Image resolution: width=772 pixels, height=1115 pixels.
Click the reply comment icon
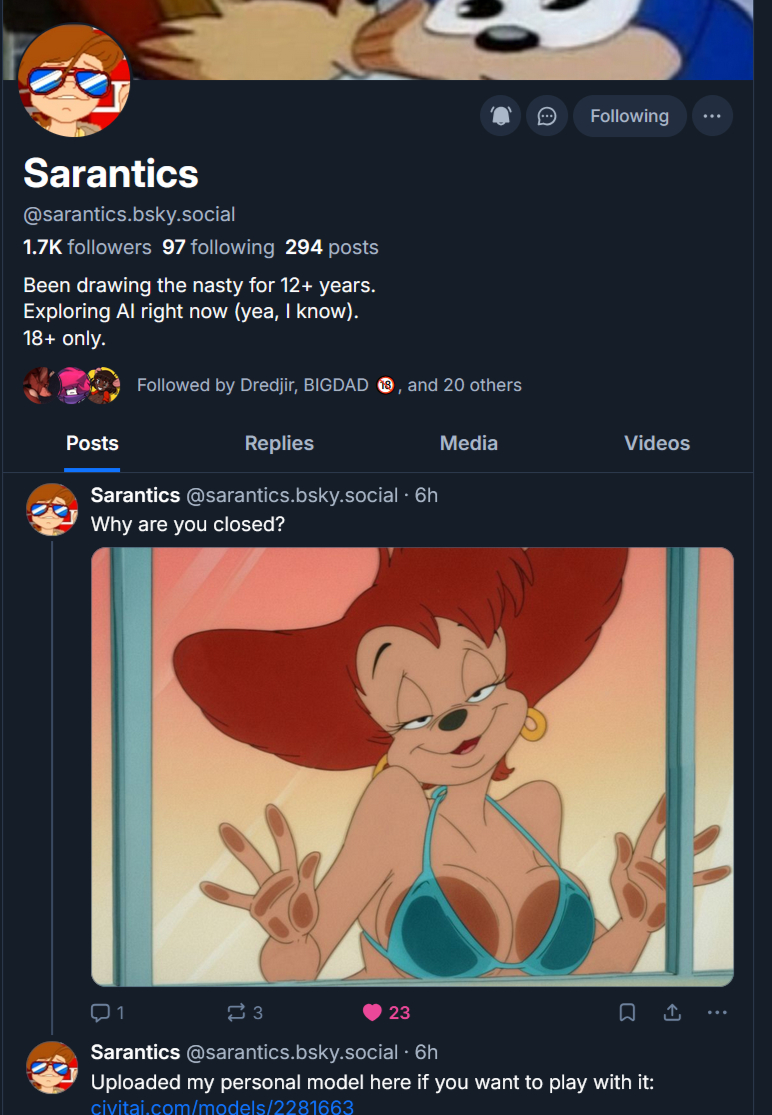101,1012
